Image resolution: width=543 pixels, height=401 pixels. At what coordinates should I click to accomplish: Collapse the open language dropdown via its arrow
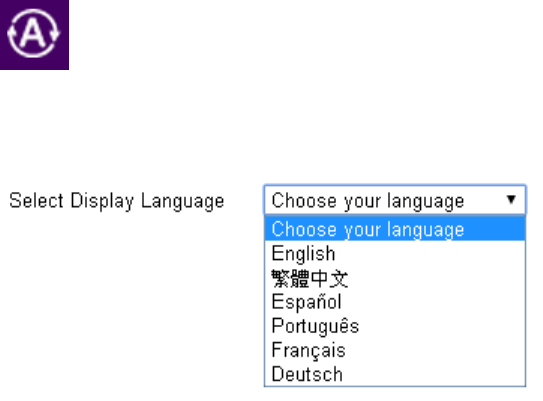pyautogui.click(x=511, y=199)
